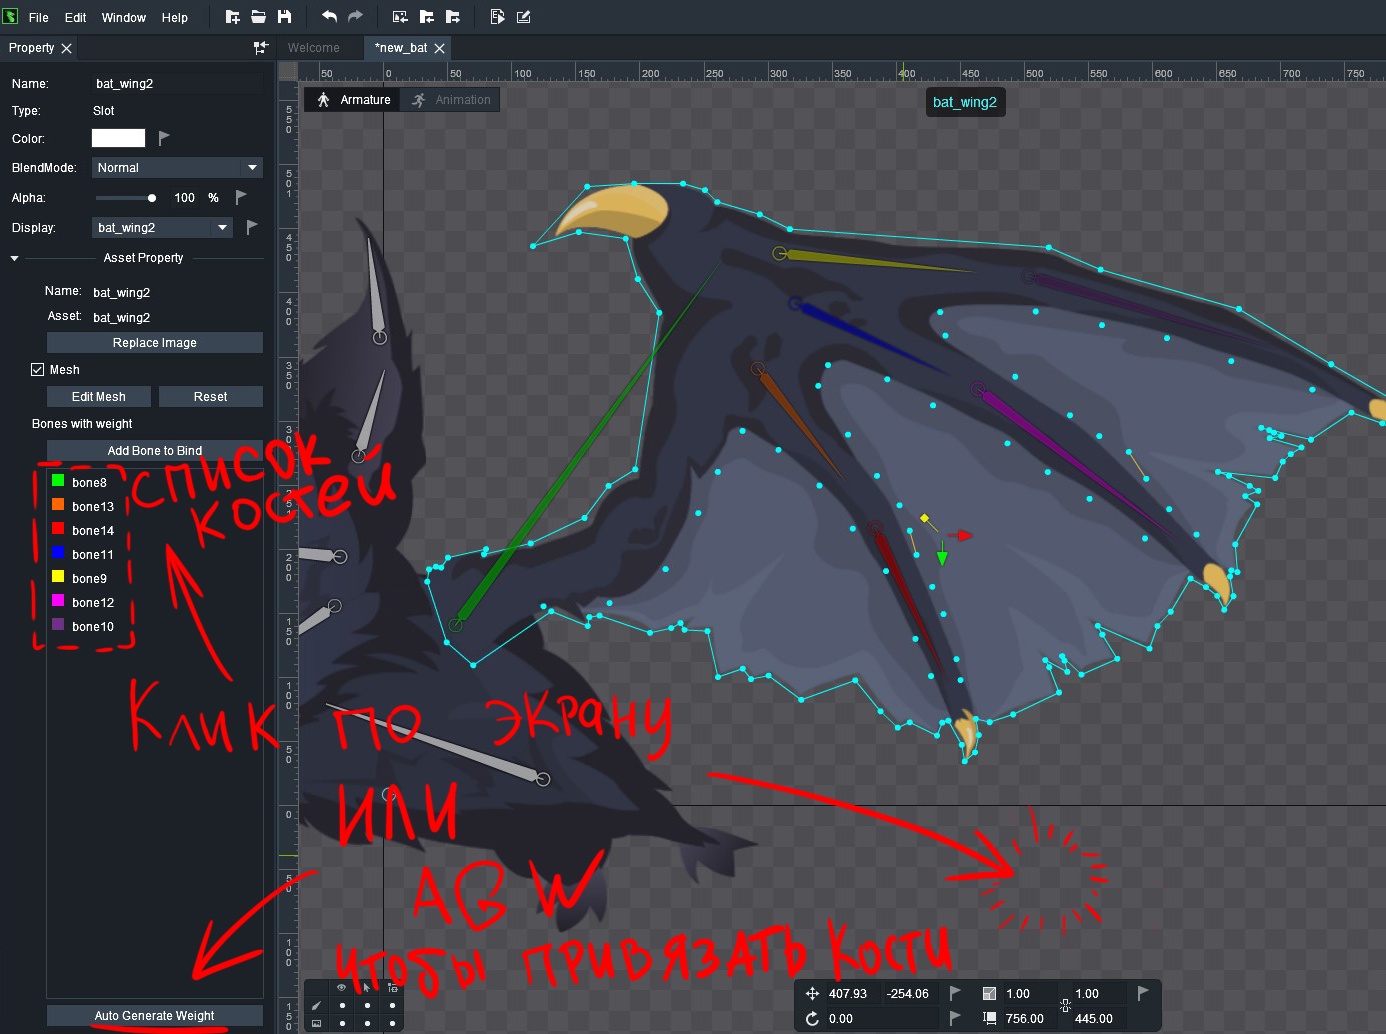Close the Property panel tab
The width and height of the screenshot is (1386, 1034).
pyautogui.click(x=66, y=48)
